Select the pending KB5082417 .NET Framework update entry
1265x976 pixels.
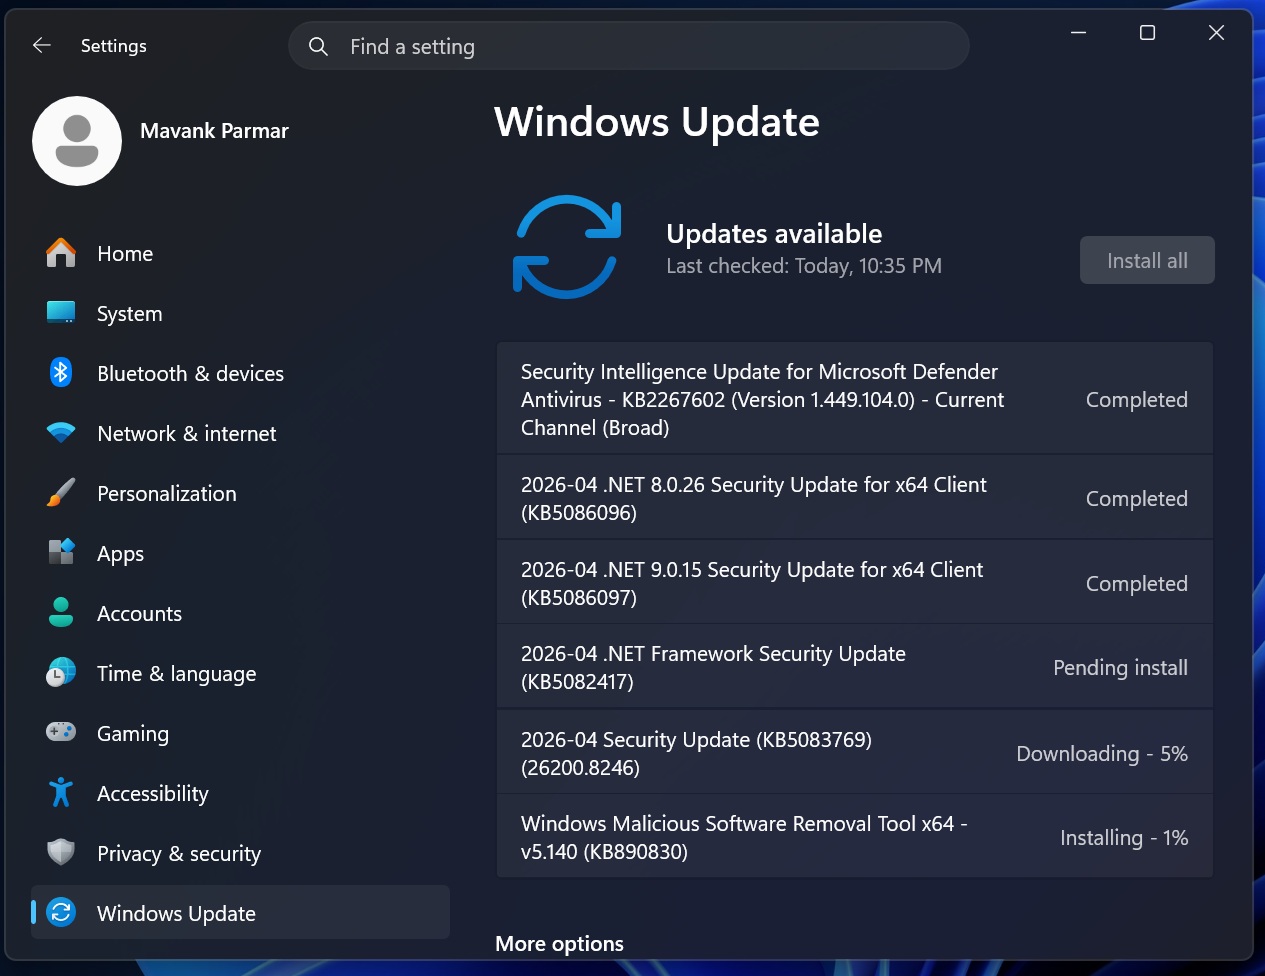(854, 666)
